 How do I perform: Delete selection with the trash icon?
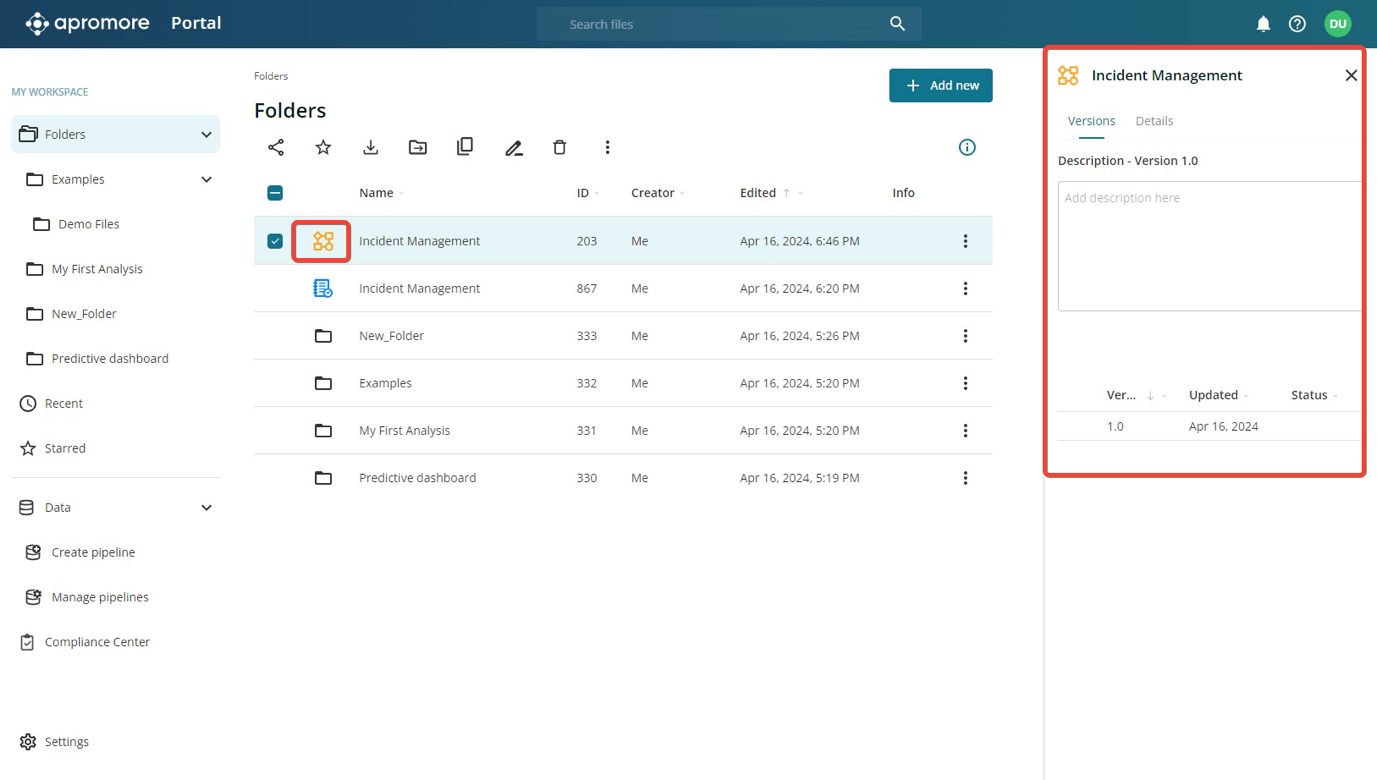click(x=560, y=147)
